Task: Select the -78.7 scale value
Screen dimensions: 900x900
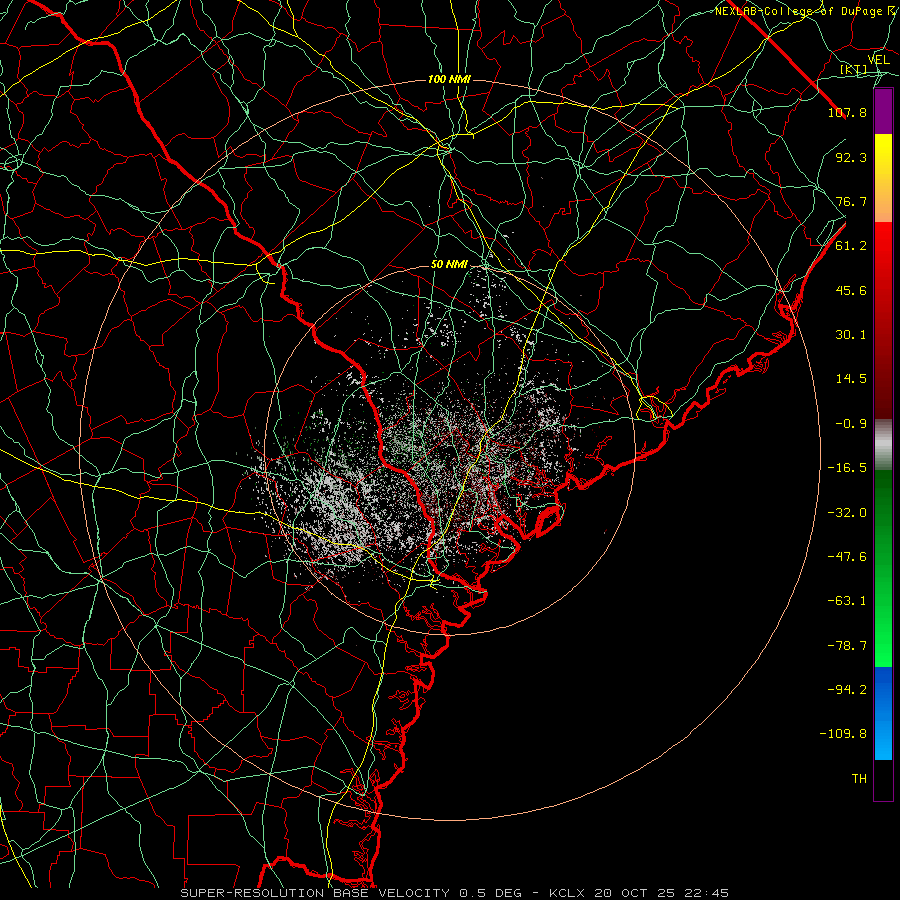Action: pos(847,646)
